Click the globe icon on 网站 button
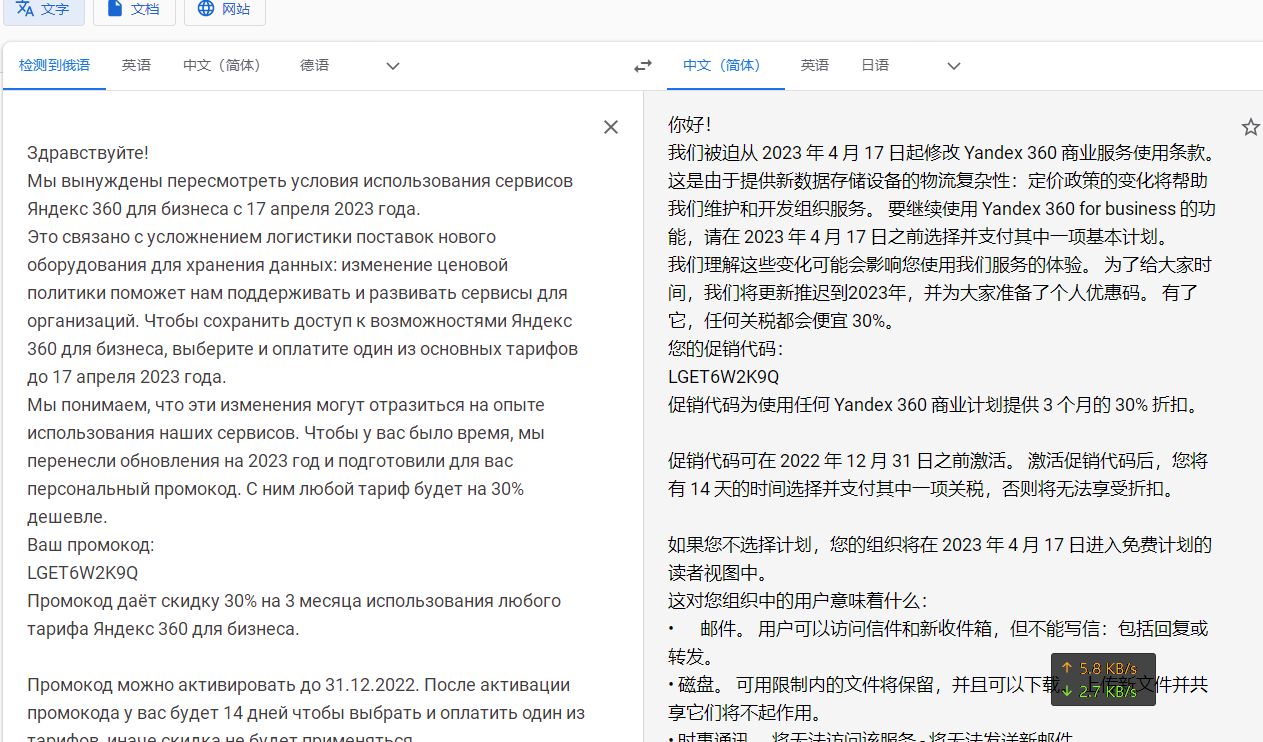 click(x=206, y=9)
